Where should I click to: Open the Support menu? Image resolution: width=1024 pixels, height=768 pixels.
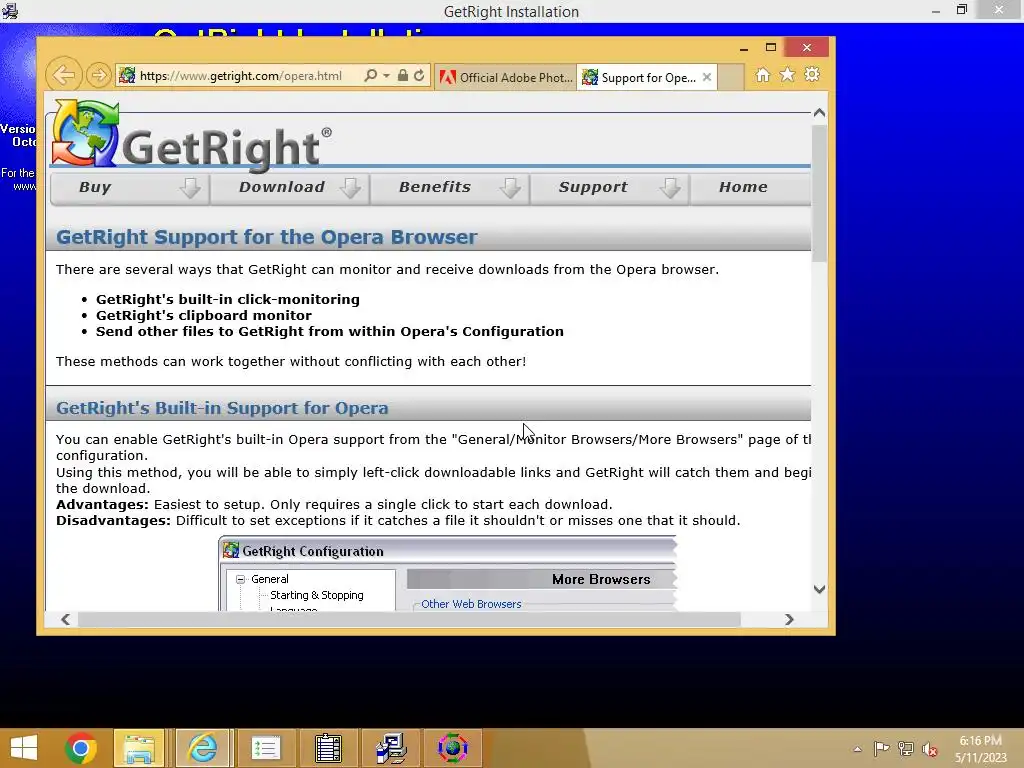[x=592, y=187]
